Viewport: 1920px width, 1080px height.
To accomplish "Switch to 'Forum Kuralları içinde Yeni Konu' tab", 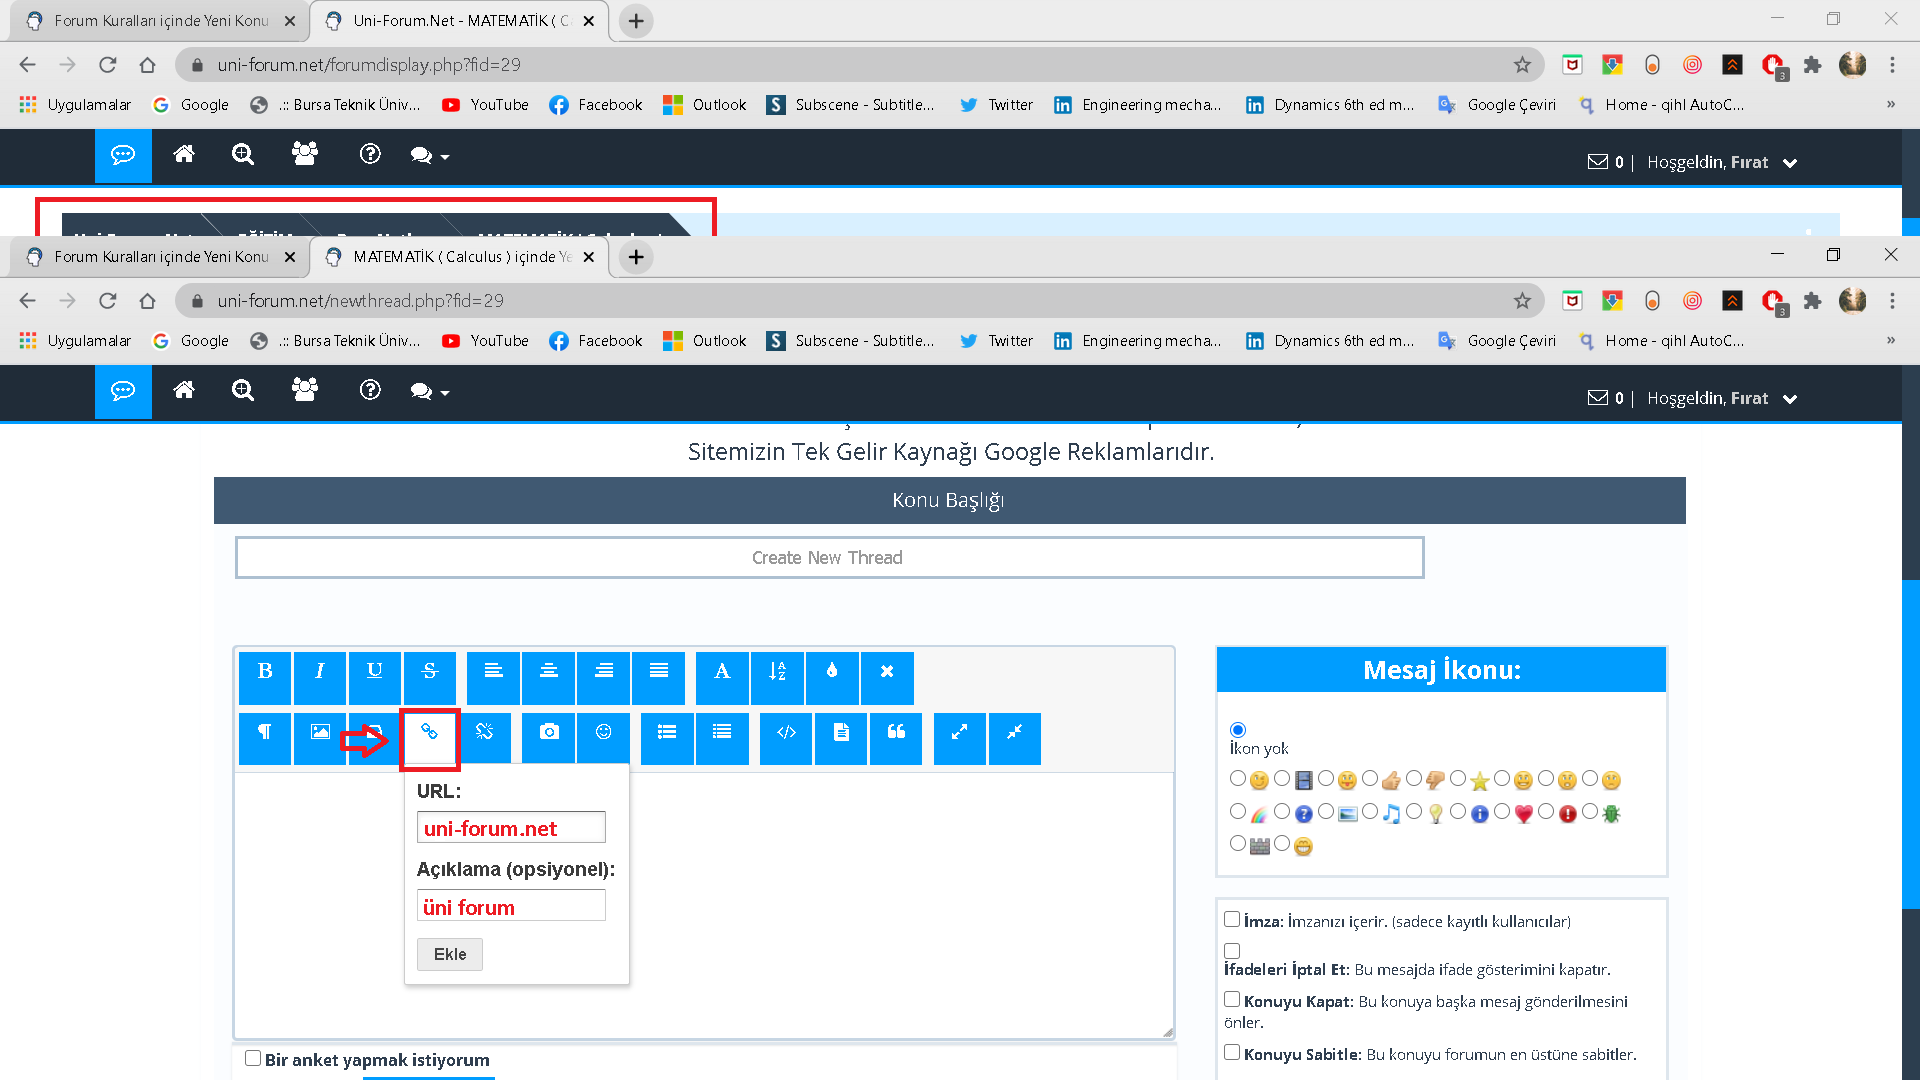I will pyautogui.click(x=160, y=257).
